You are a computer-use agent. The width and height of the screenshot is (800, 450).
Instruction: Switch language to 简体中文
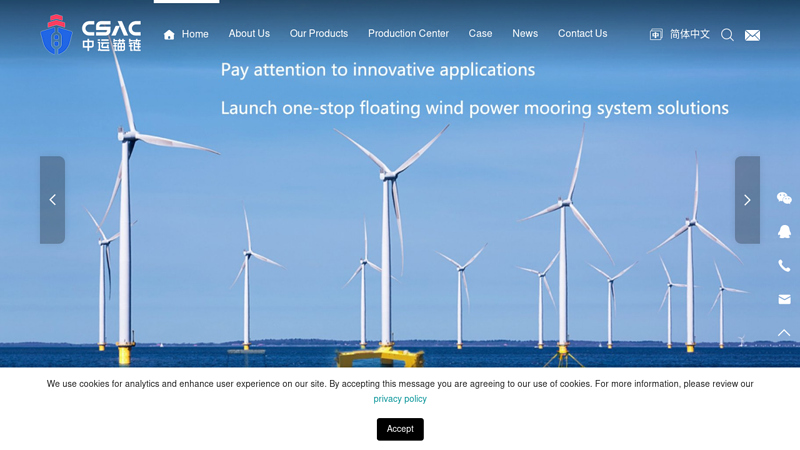pyautogui.click(x=689, y=34)
